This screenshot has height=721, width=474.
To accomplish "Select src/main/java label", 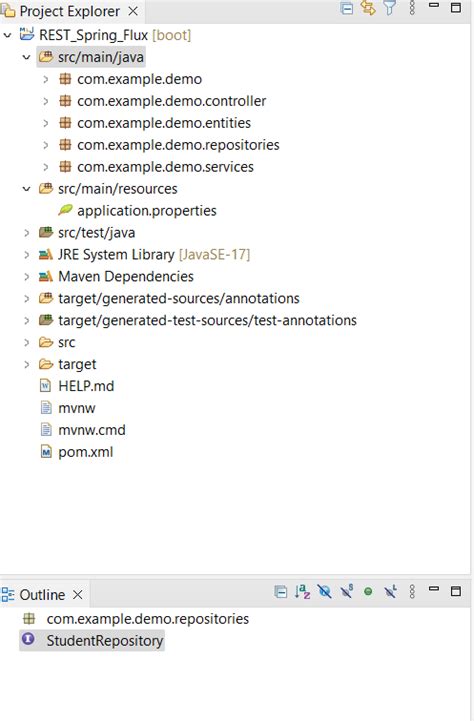I will [x=101, y=57].
